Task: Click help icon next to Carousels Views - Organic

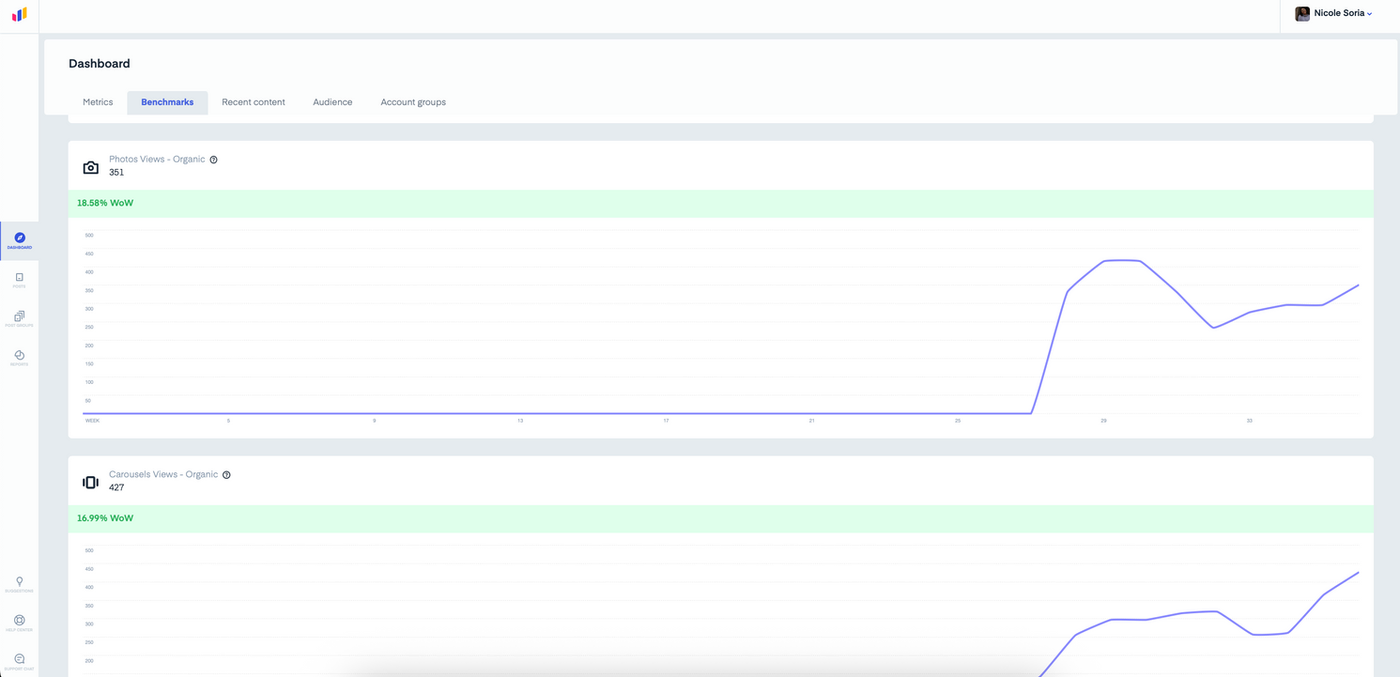Action: (227, 475)
